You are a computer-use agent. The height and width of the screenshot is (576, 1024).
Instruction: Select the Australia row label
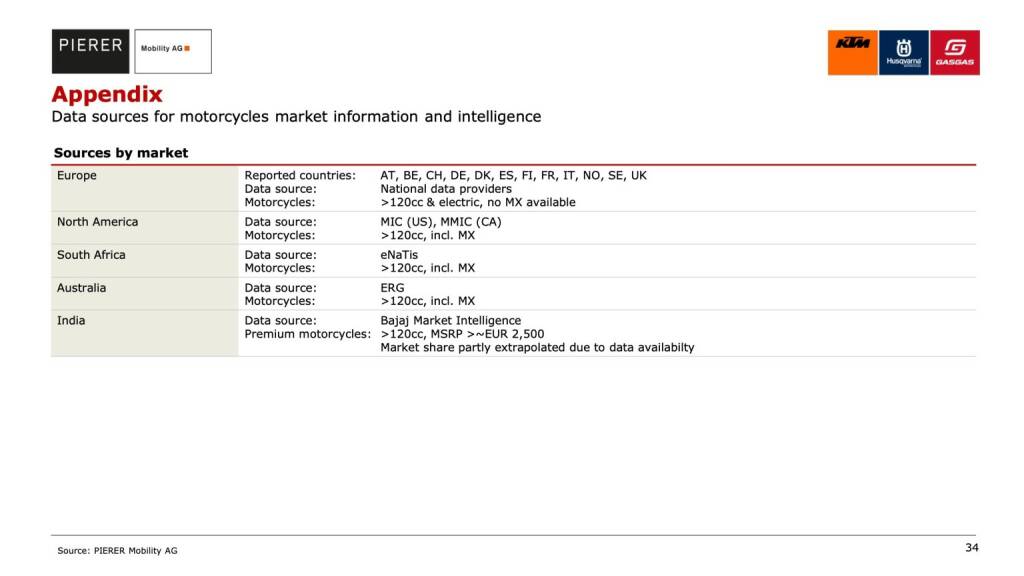[x=81, y=288]
